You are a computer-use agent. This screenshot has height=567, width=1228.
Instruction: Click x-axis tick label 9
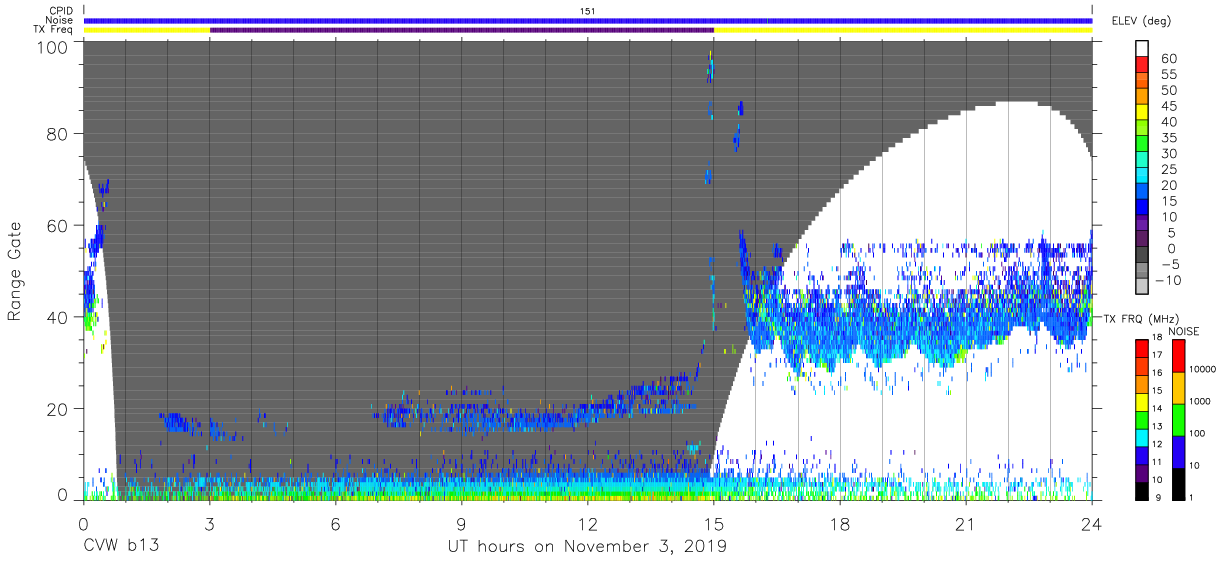click(461, 523)
